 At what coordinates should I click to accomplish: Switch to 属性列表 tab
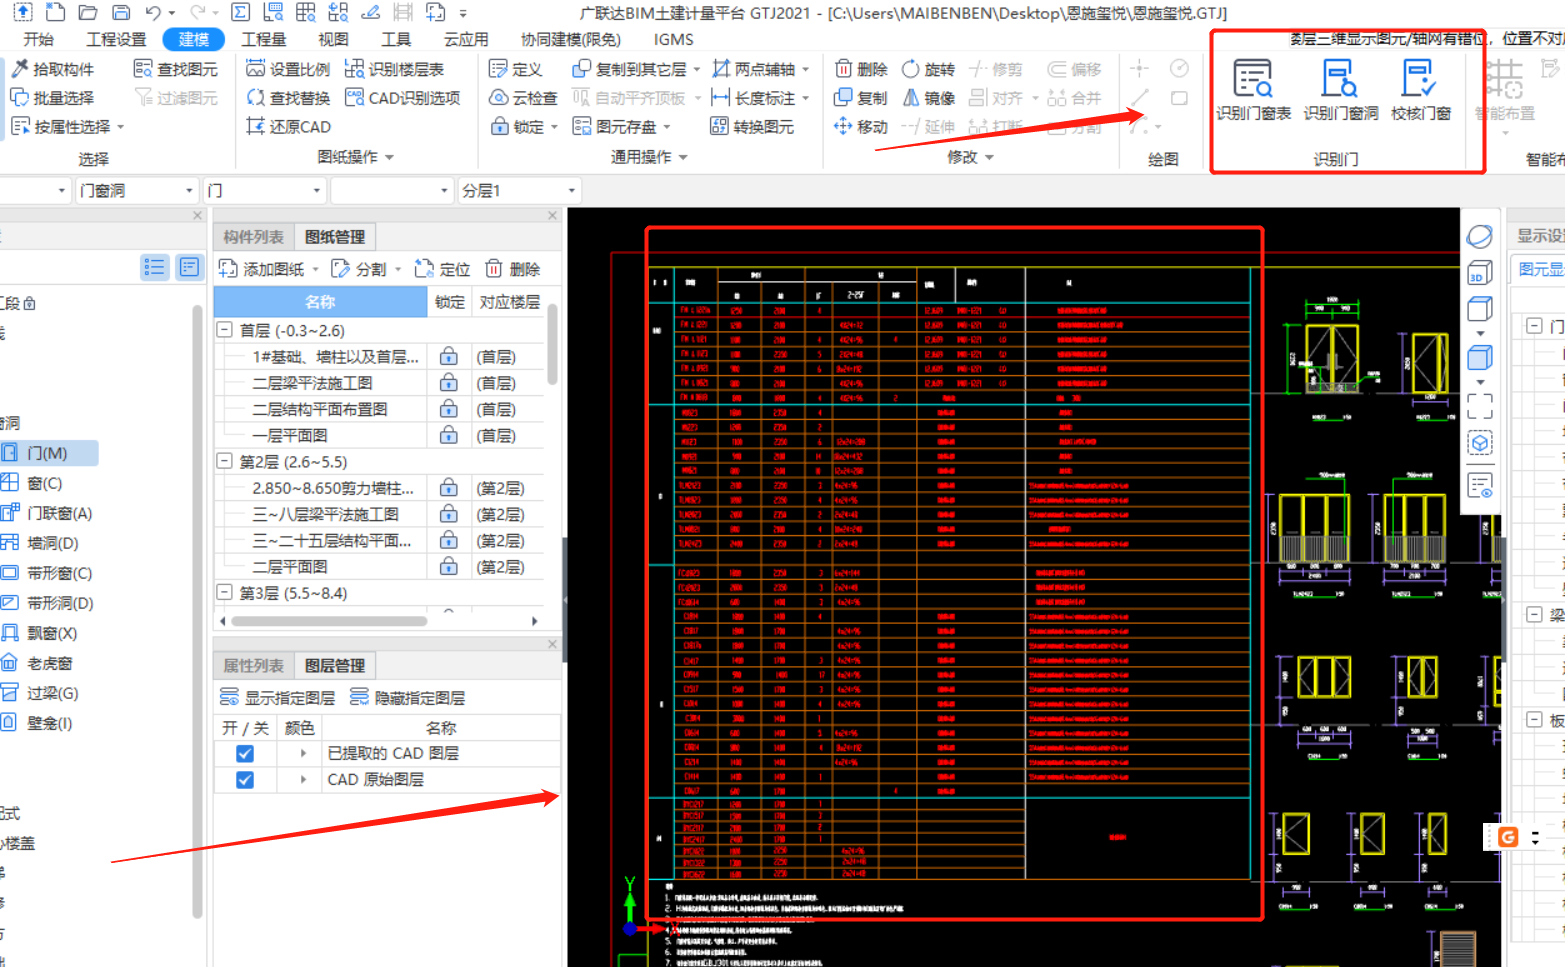coord(254,666)
